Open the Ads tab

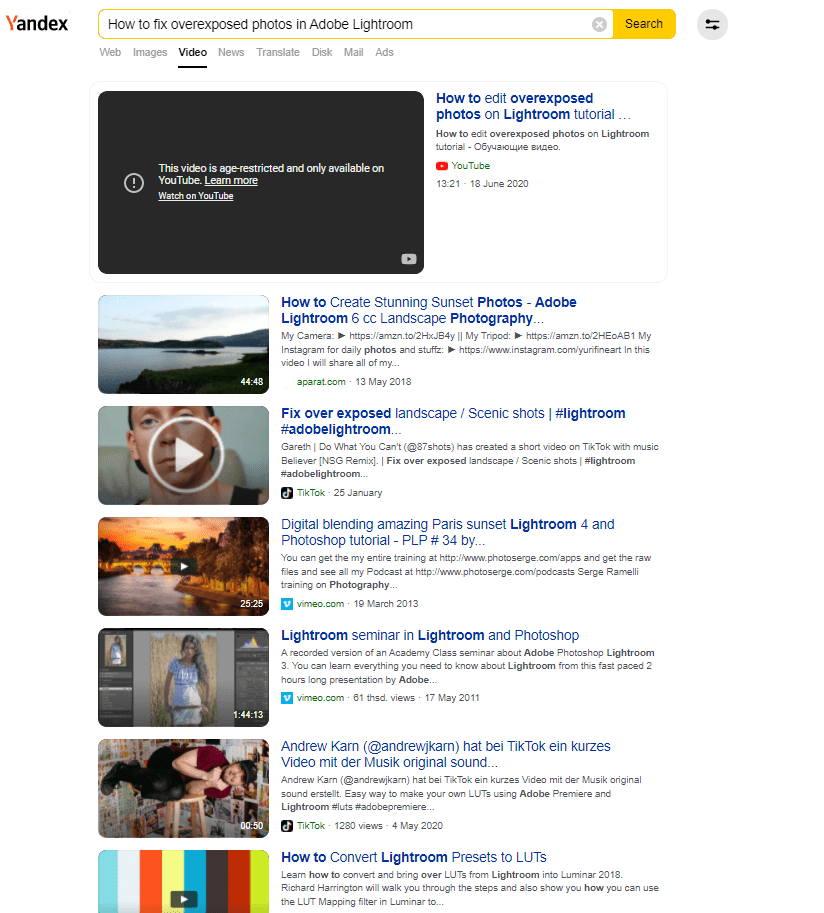pos(384,52)
